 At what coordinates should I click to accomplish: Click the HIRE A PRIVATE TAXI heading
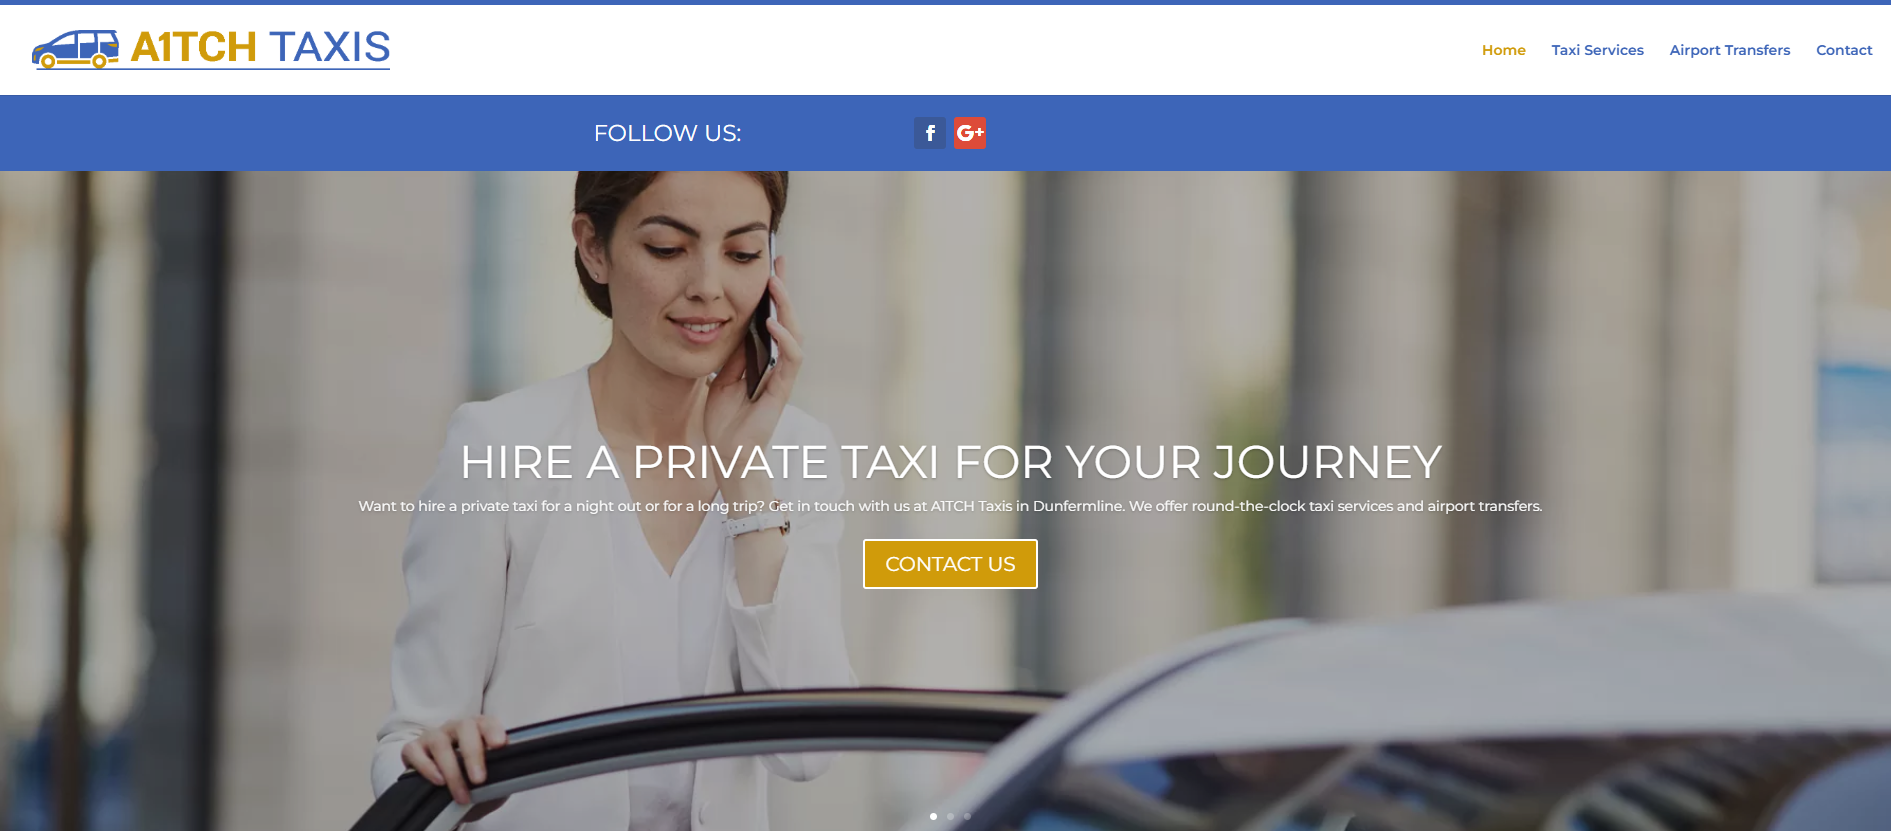[x=950, y=462]
